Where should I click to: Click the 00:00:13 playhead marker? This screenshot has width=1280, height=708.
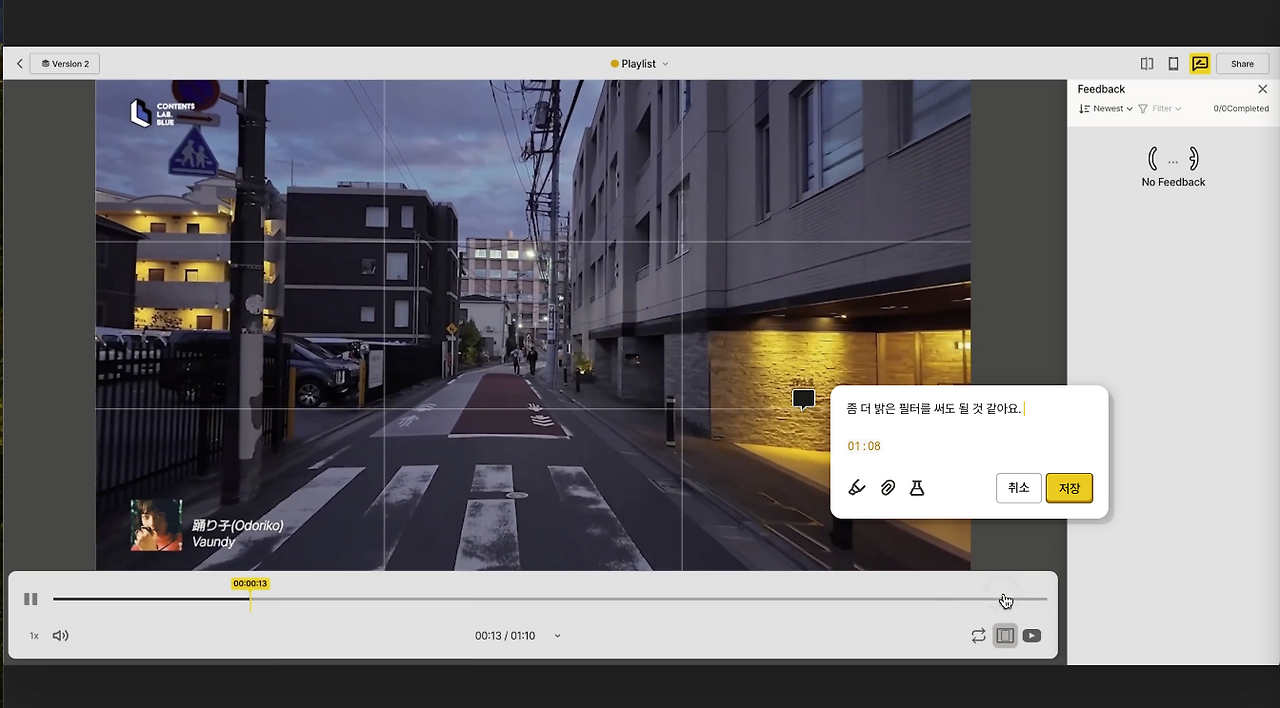click(250, 583)
